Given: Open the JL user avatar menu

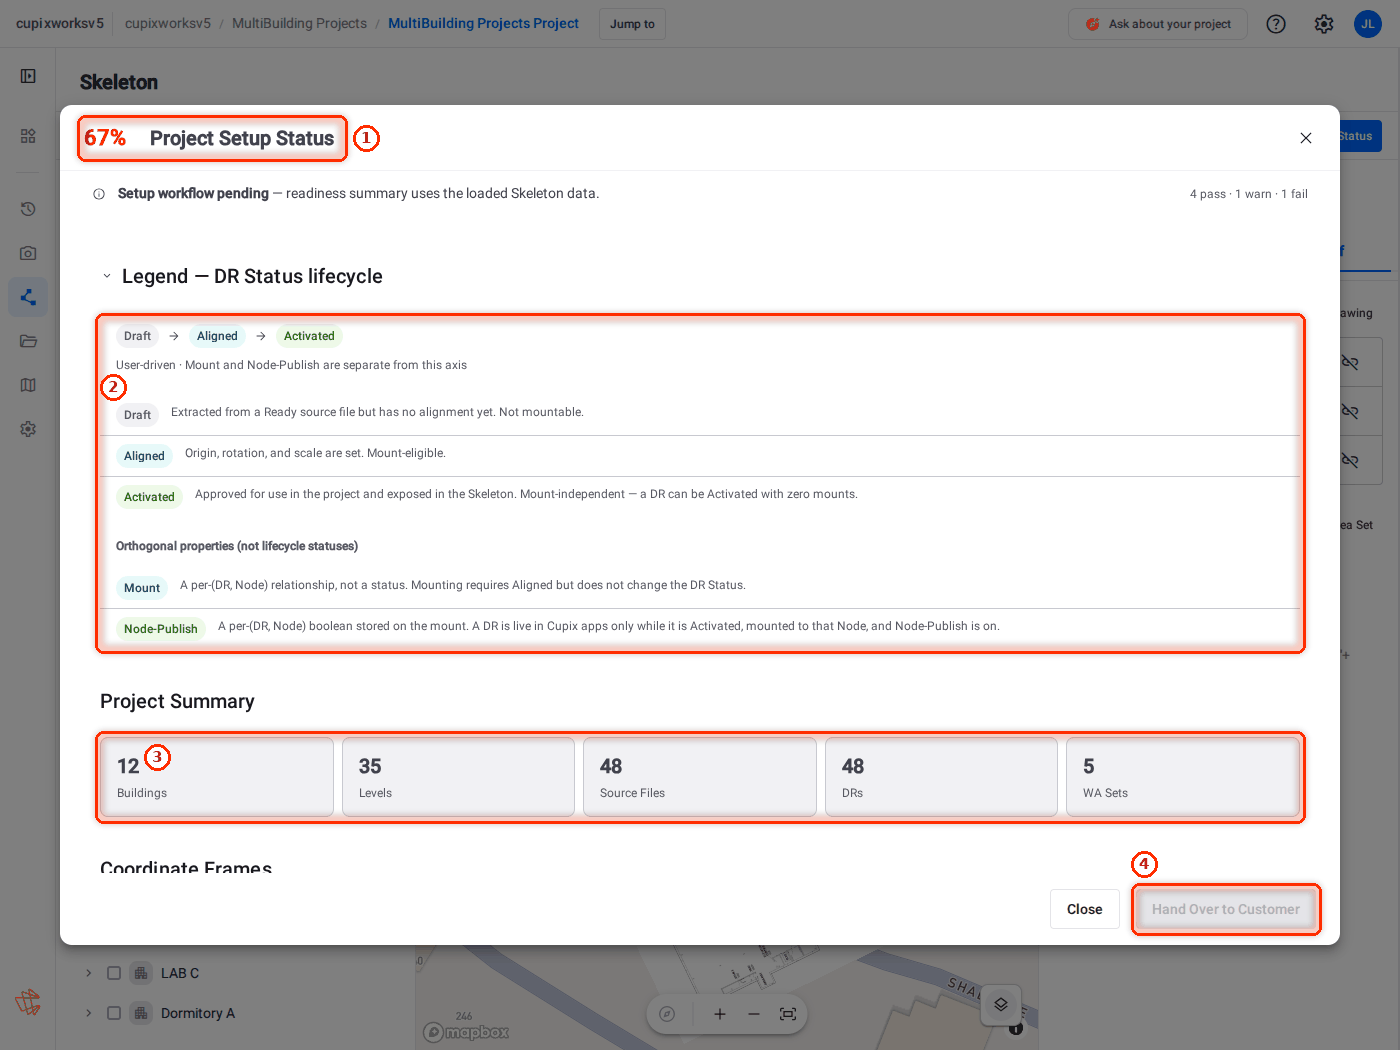Looking at the screenshot, I should 1368,24.
